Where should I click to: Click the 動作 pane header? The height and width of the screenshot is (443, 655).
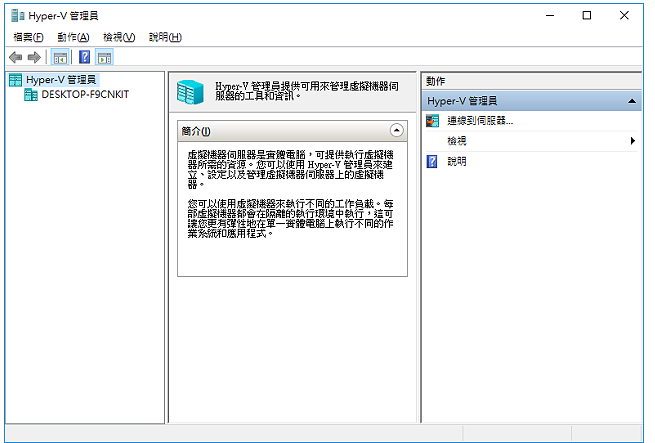(531, 81)
